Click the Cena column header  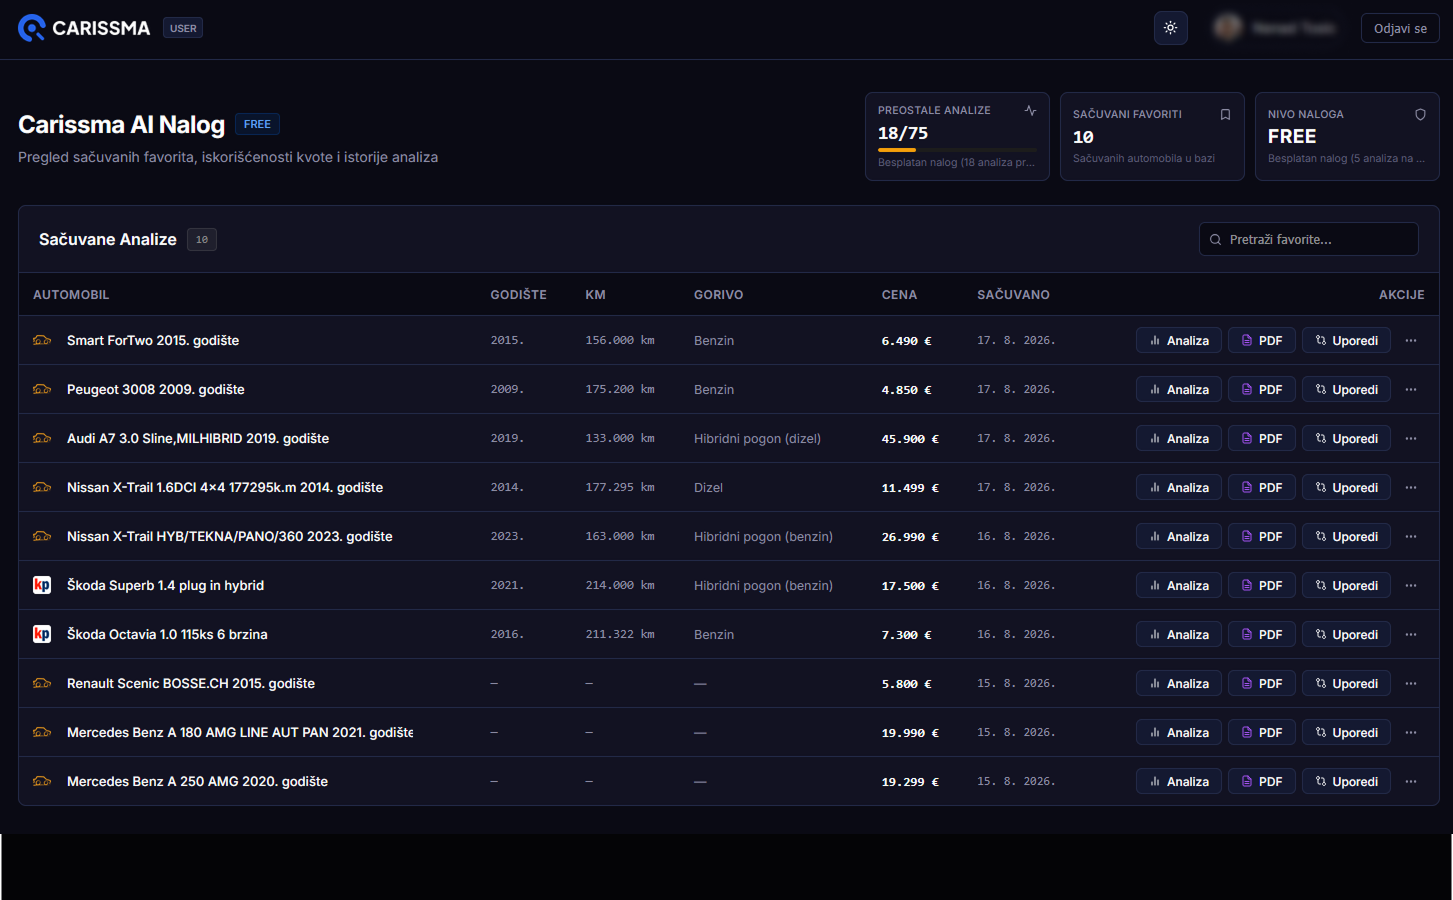[x=899, y=295]
